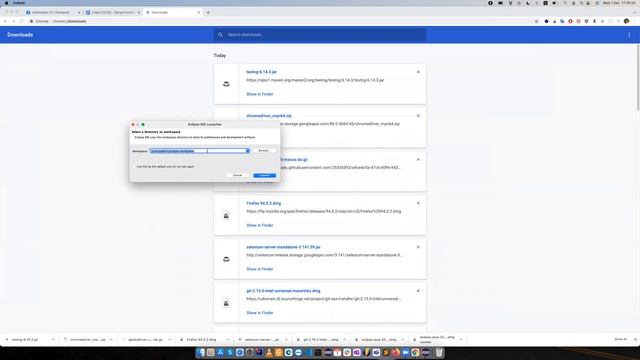Screen dimensions: 640x360
Task: Reload the page
Action: point(22,21)
